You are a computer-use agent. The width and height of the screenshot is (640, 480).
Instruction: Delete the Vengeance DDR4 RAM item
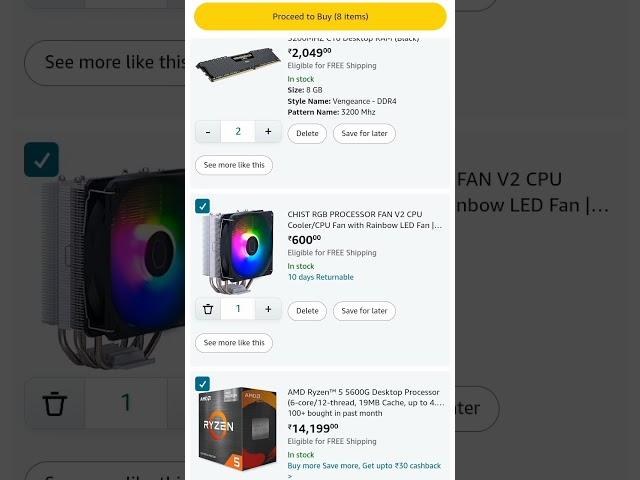click(x=307, y=133)
